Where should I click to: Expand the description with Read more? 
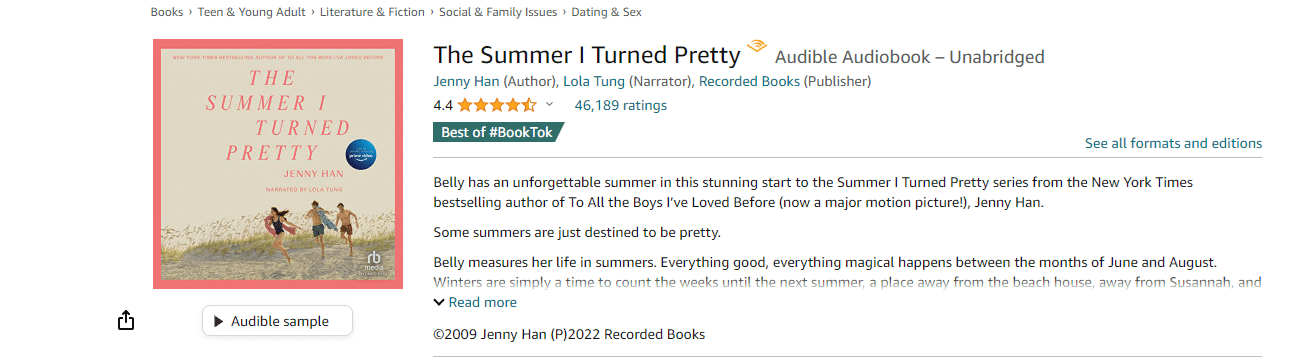pos(475,302)
